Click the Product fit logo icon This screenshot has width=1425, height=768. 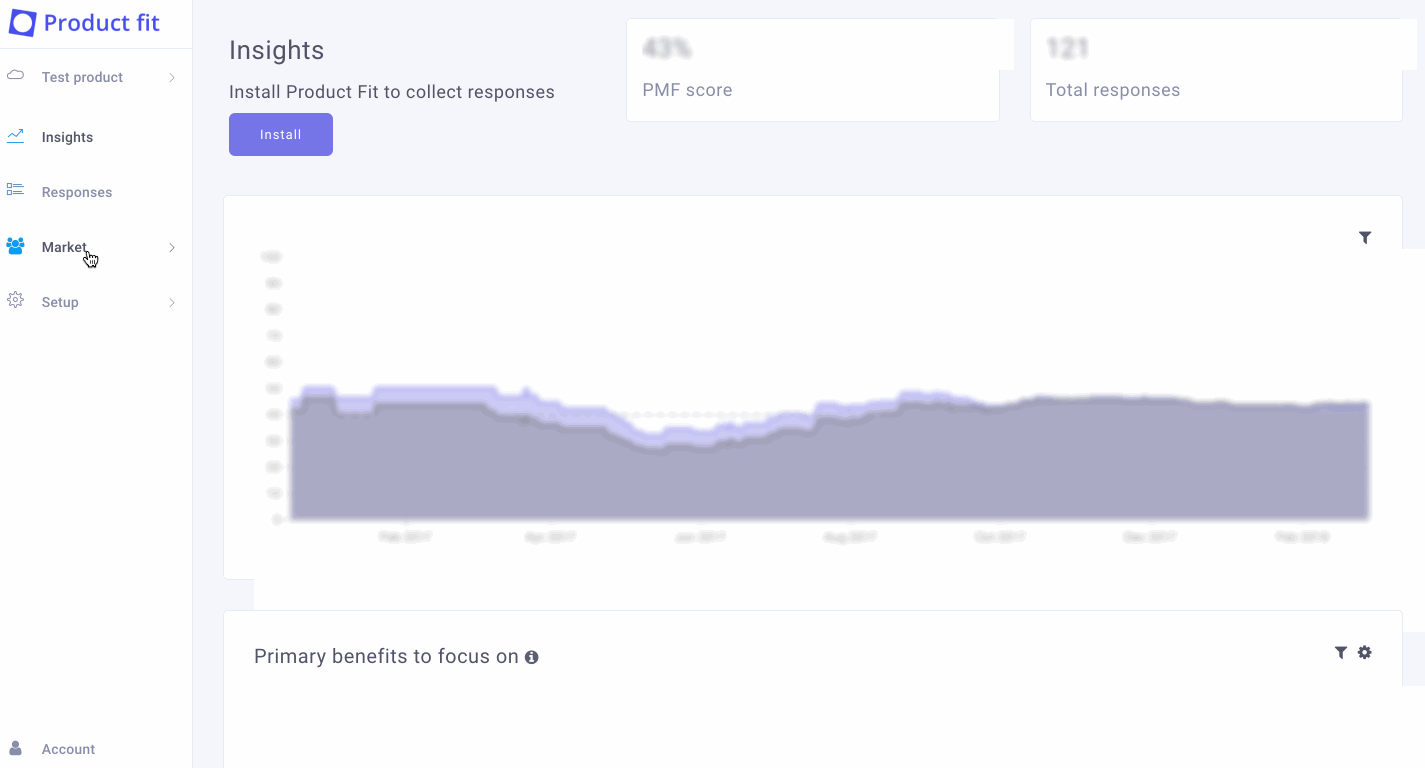tap(22, 23)
